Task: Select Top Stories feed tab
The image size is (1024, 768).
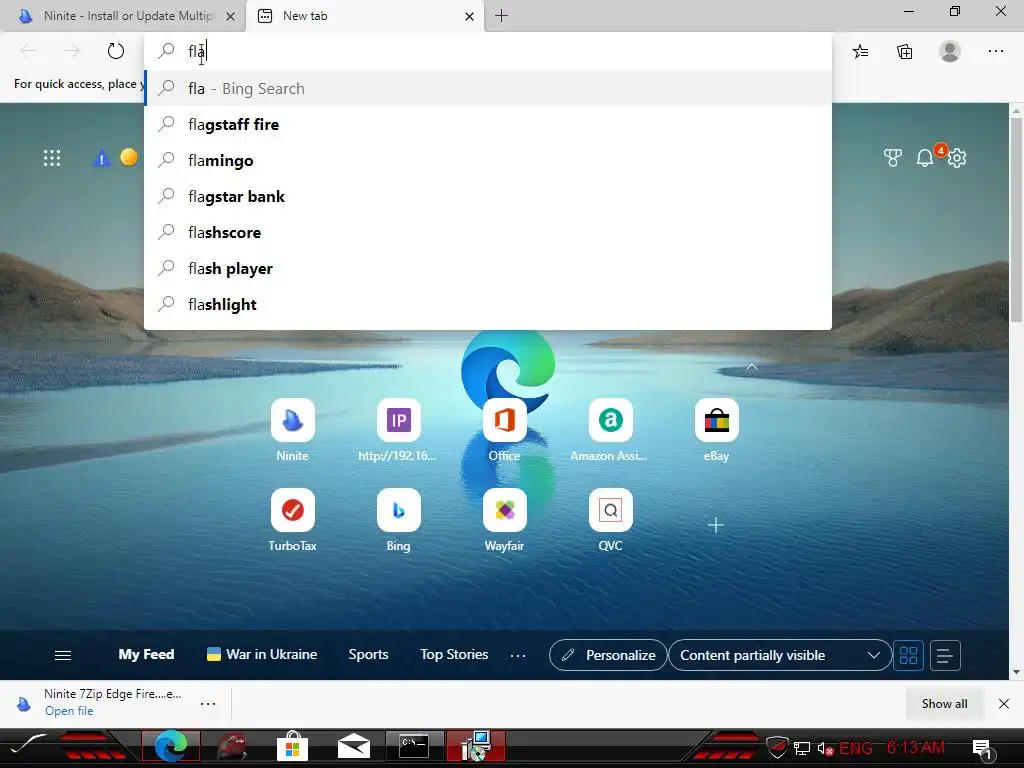Action: 454,654
